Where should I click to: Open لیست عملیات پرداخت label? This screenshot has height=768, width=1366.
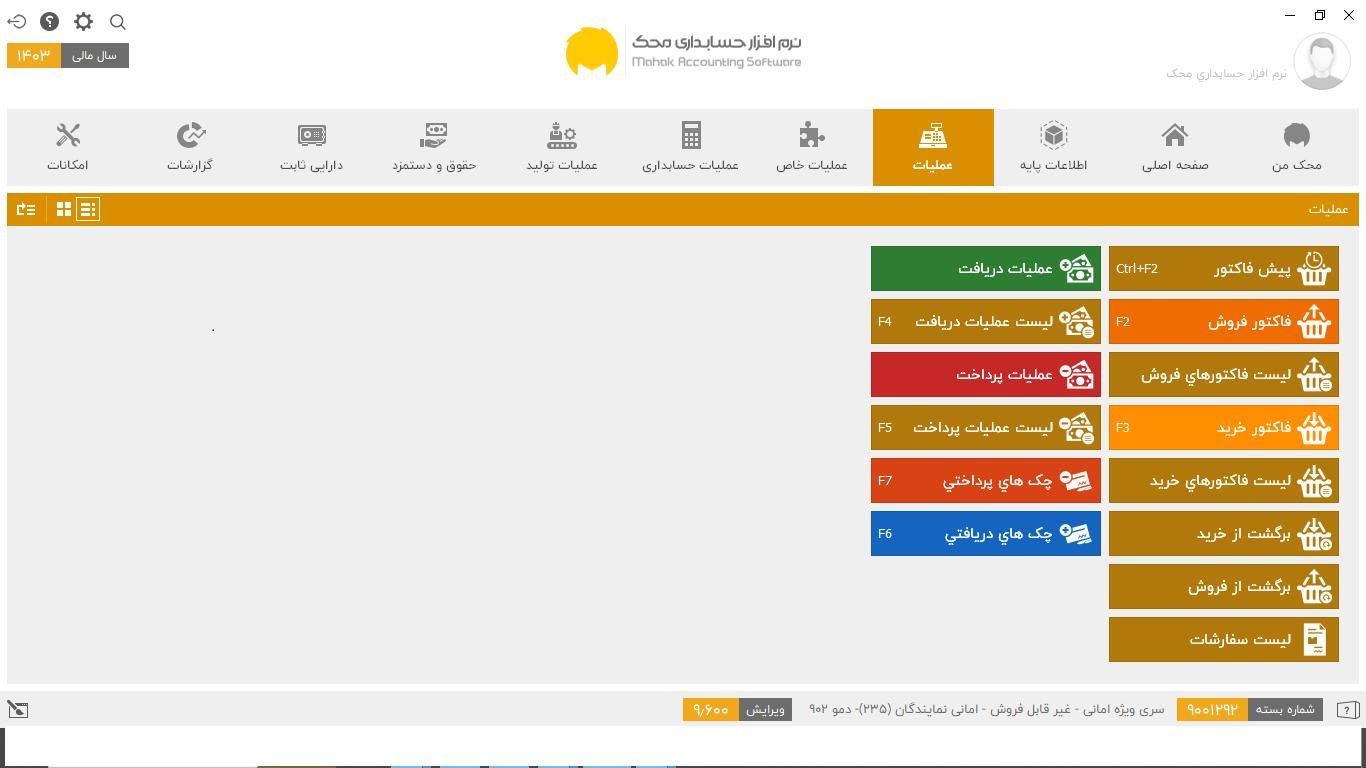tap(983, 427)
